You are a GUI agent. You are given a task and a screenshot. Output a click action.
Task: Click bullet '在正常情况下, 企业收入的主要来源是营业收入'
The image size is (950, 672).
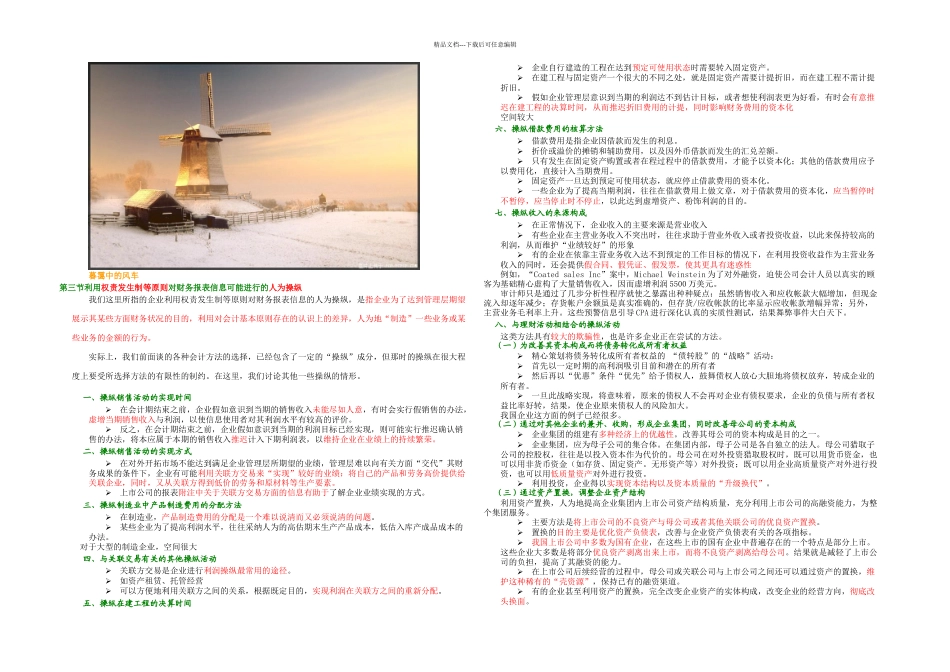coord(619,225)
